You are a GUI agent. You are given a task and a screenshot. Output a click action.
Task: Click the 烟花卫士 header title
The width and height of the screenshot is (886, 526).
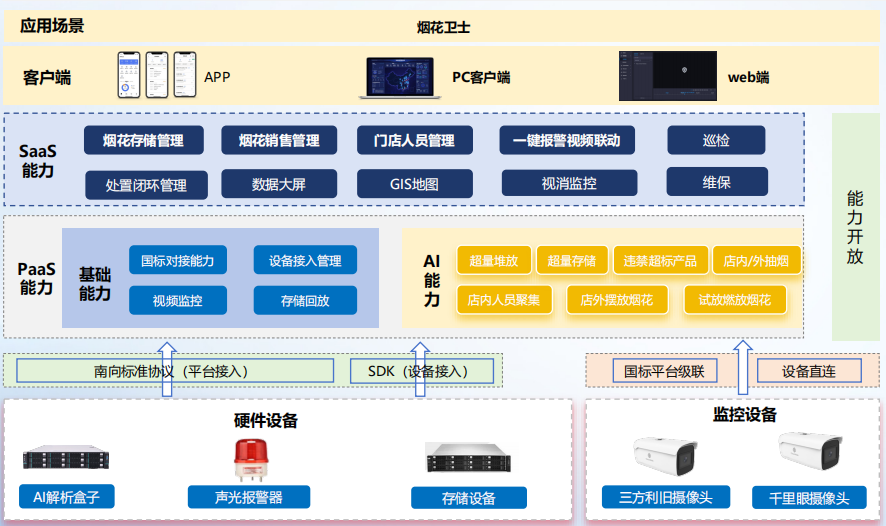pyautogui.click(x=444, y=27)
